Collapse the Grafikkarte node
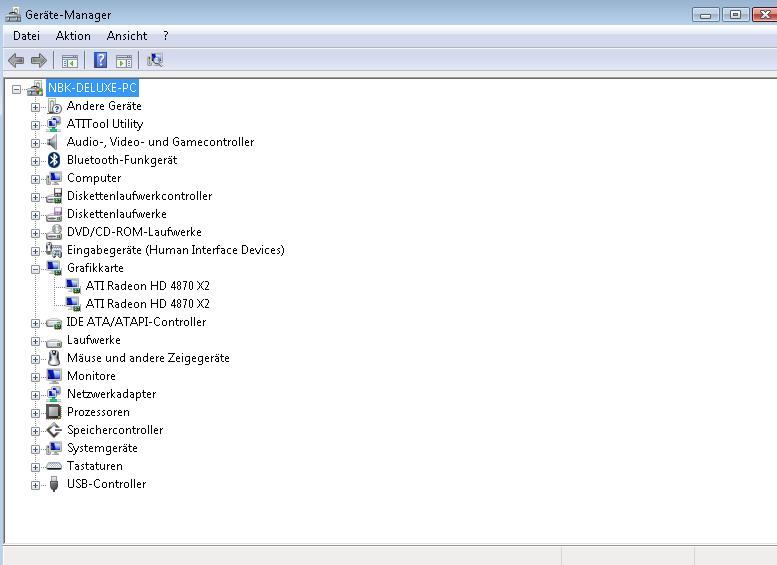777x565 pixels. coord(35,269)
